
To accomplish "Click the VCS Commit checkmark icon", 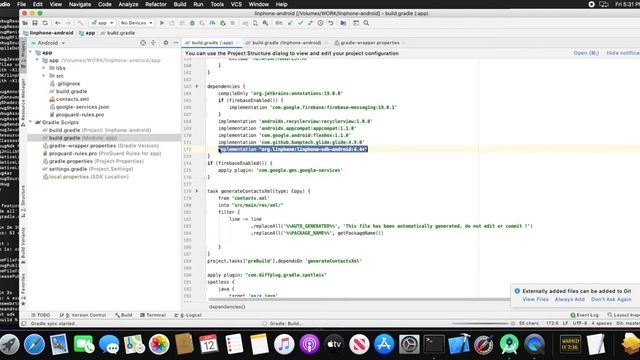I will (300, 23).
